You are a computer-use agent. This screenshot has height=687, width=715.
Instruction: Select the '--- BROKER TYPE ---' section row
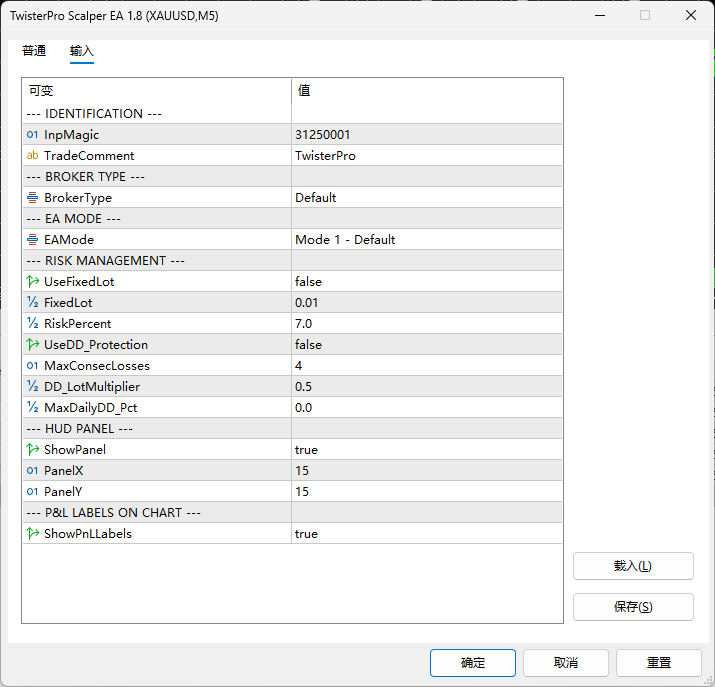tap(292, 176)
